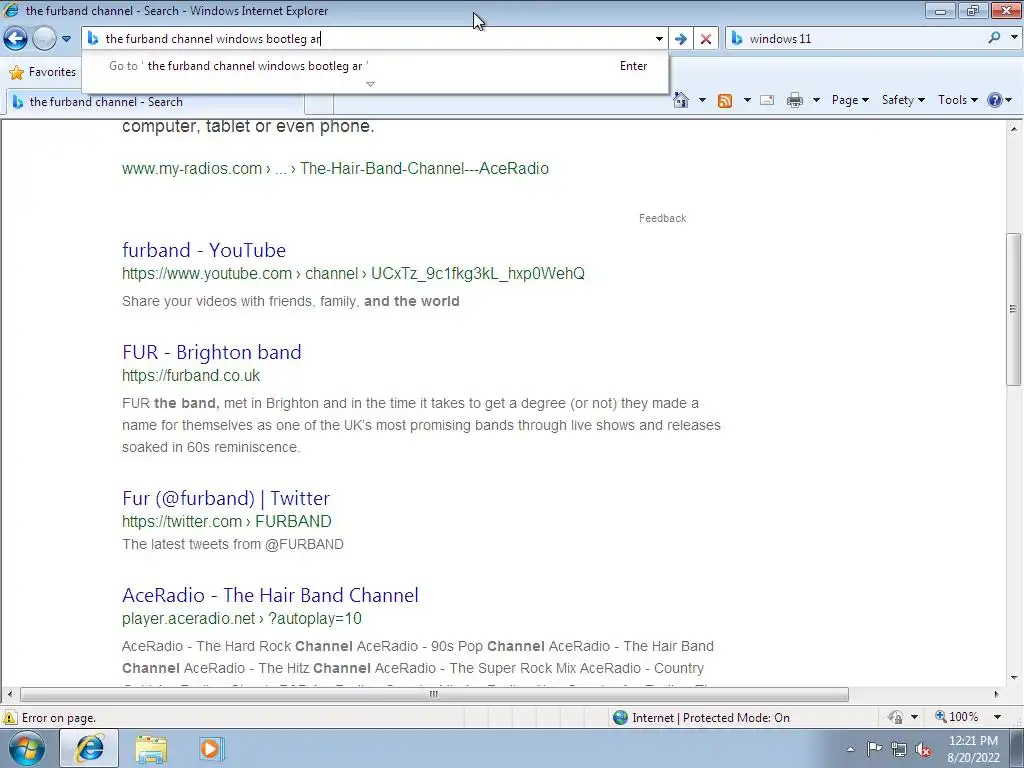Click the horizontal scrollbar left arrow

point(9,694)
